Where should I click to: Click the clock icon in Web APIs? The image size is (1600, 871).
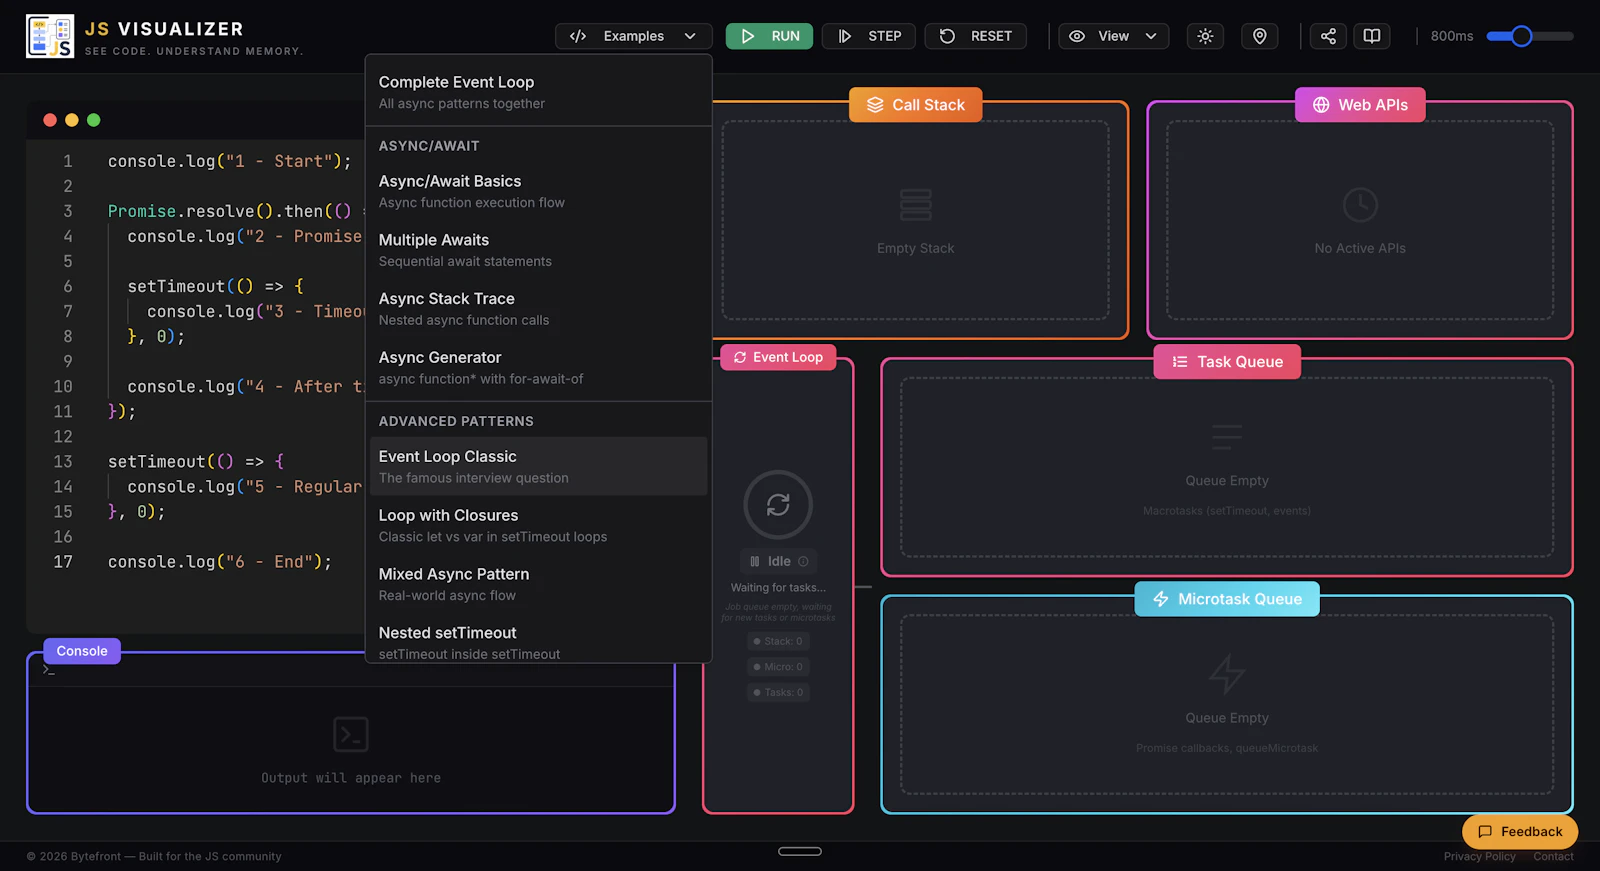[1360, 205]
